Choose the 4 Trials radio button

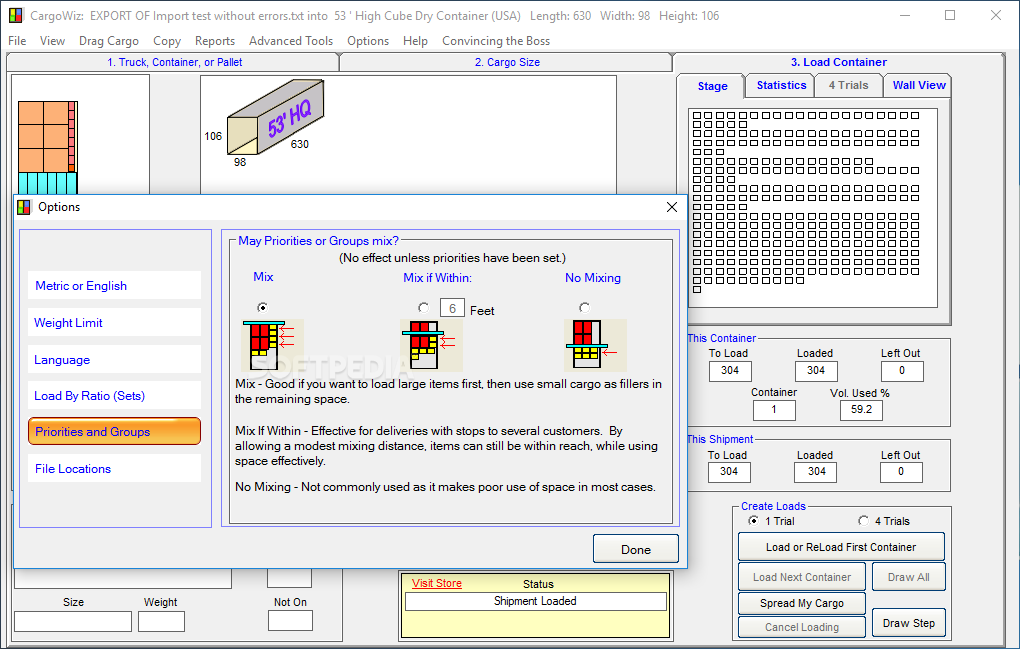point(863,520)
